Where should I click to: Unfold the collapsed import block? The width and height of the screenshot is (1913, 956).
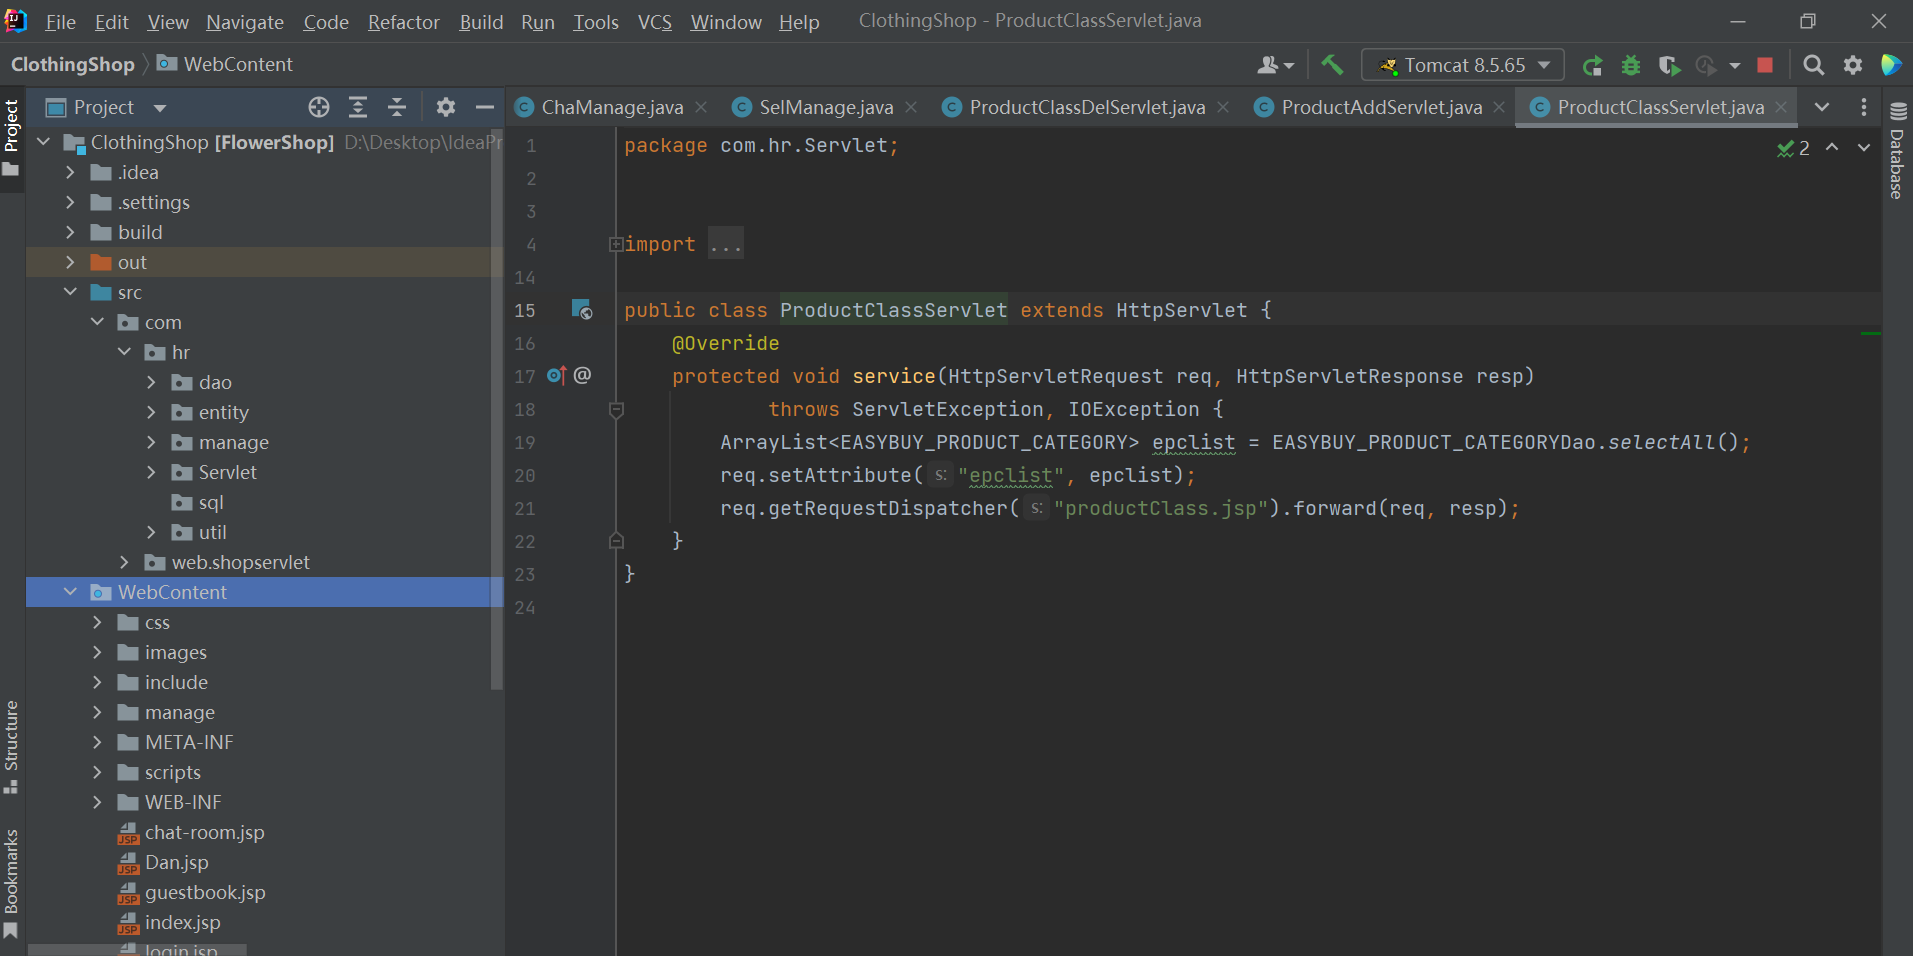[616, 244]
